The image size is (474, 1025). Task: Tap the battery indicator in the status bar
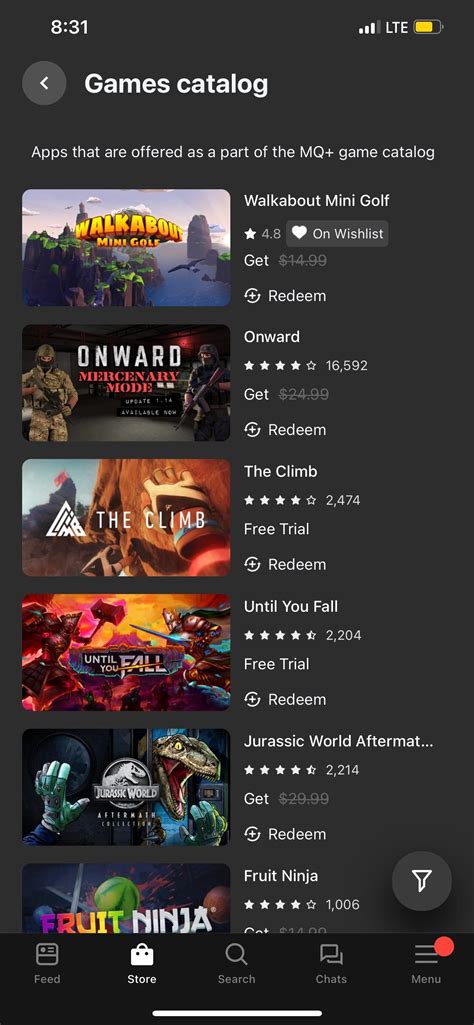428,27
